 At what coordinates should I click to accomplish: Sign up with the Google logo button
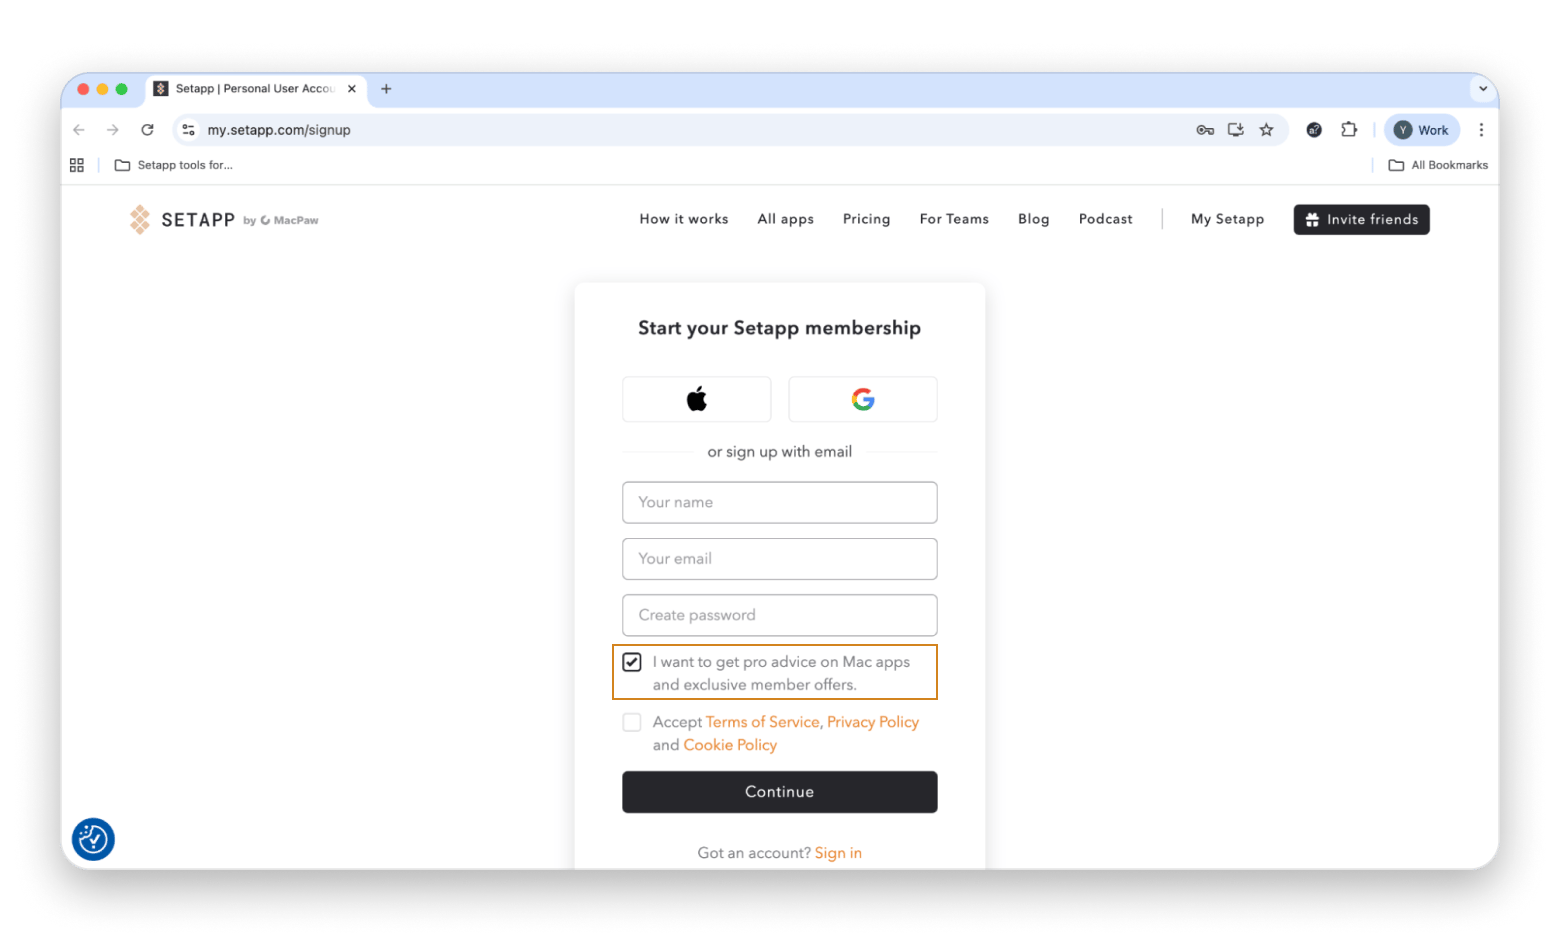coord(862,399)
